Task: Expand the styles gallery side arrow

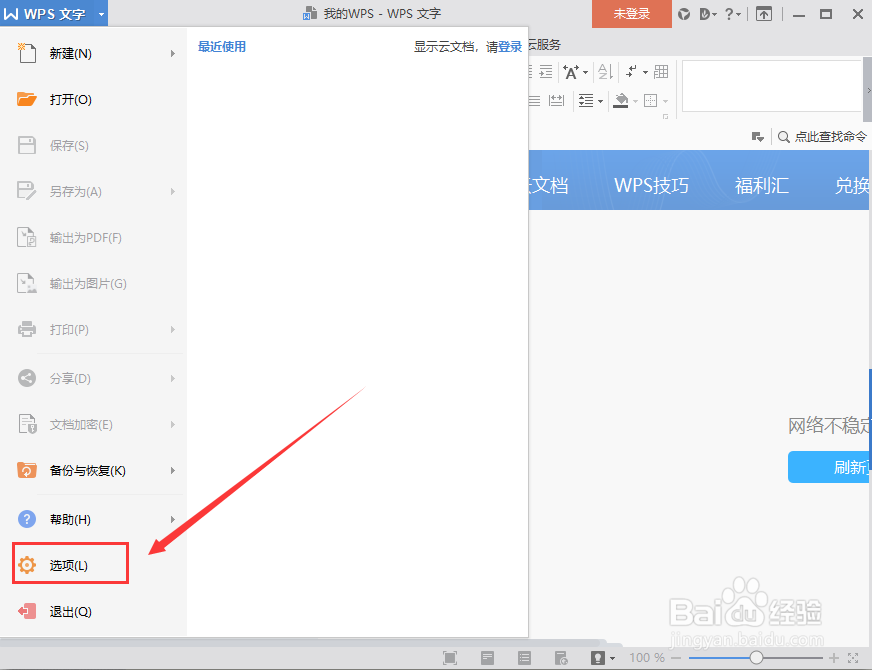Action: coord(868,90)
